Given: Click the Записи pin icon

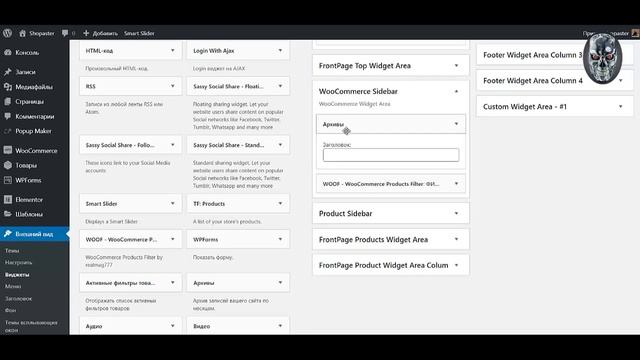Looking at the screenshot, I should (8, 72).
